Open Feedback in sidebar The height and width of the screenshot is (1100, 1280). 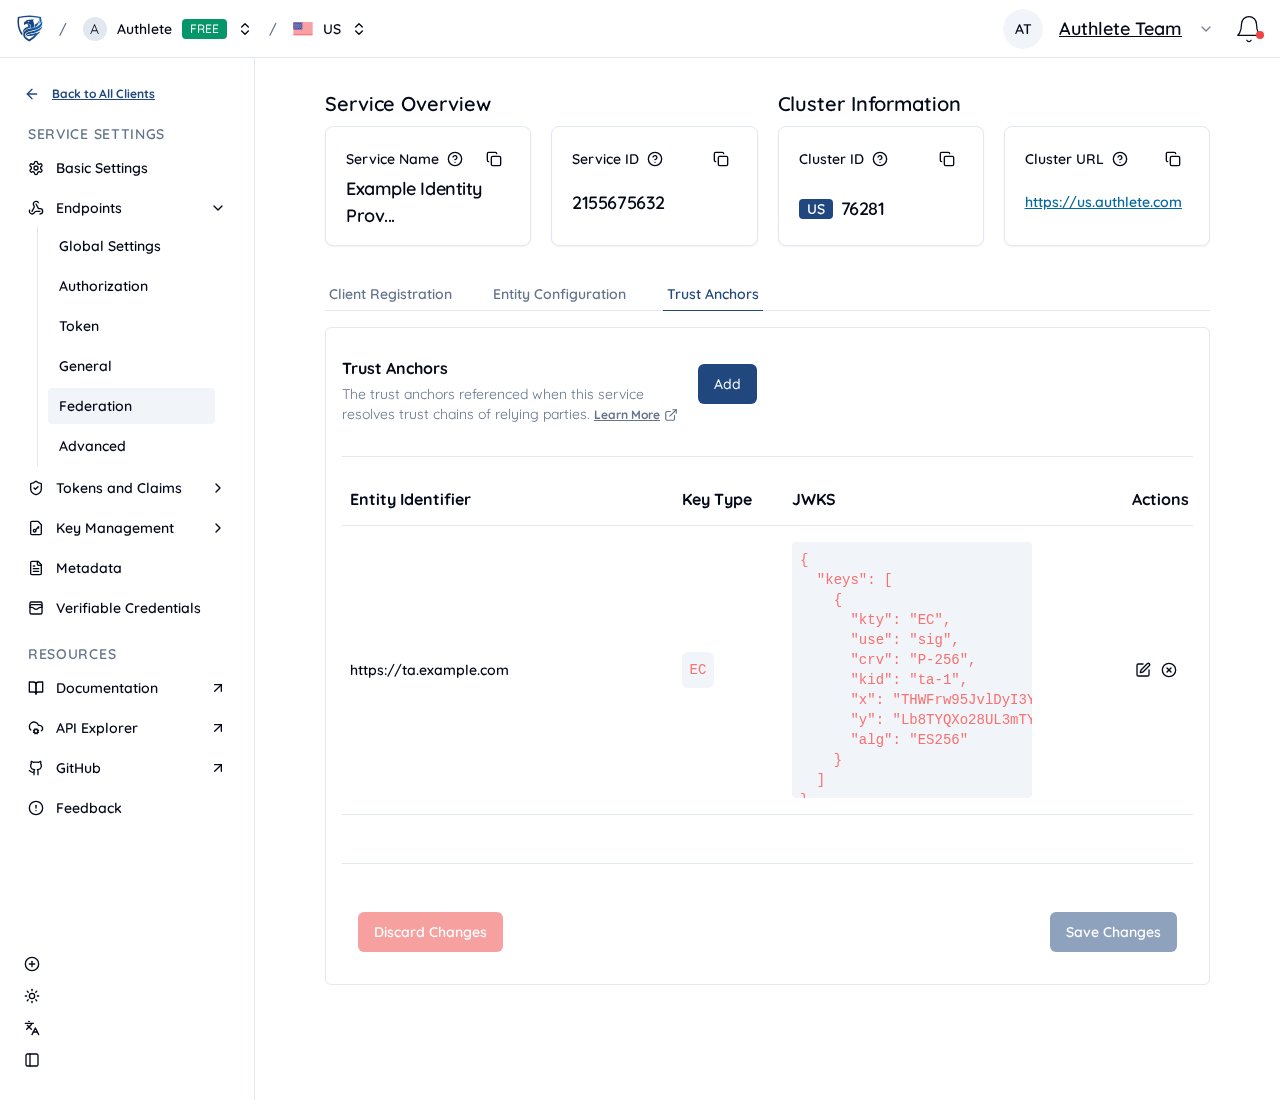tap(89, 808)
